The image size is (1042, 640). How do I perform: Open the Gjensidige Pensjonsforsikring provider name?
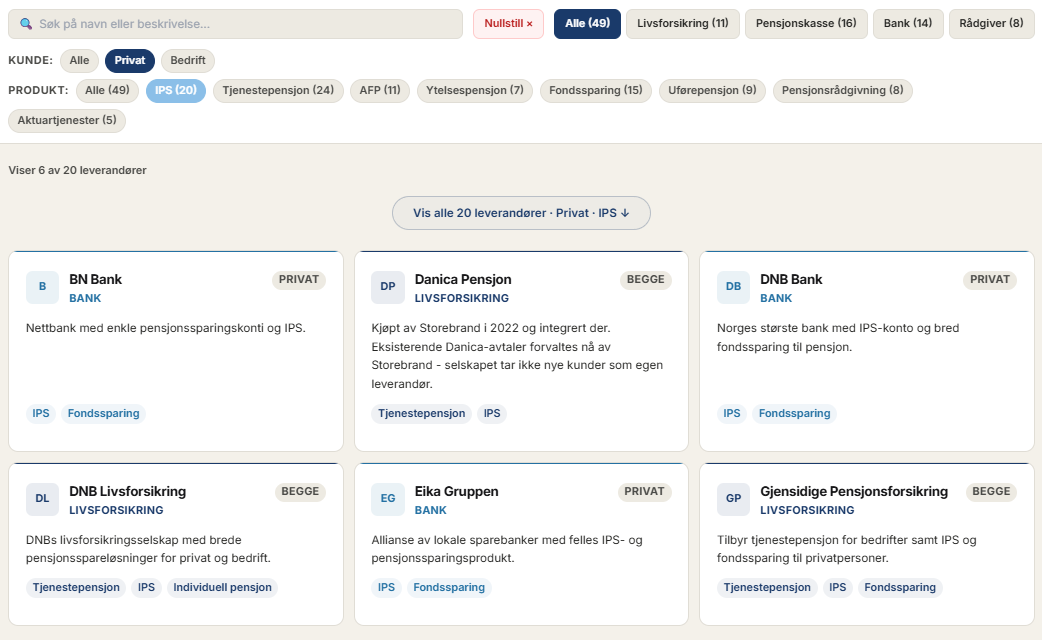pos(854,492)
